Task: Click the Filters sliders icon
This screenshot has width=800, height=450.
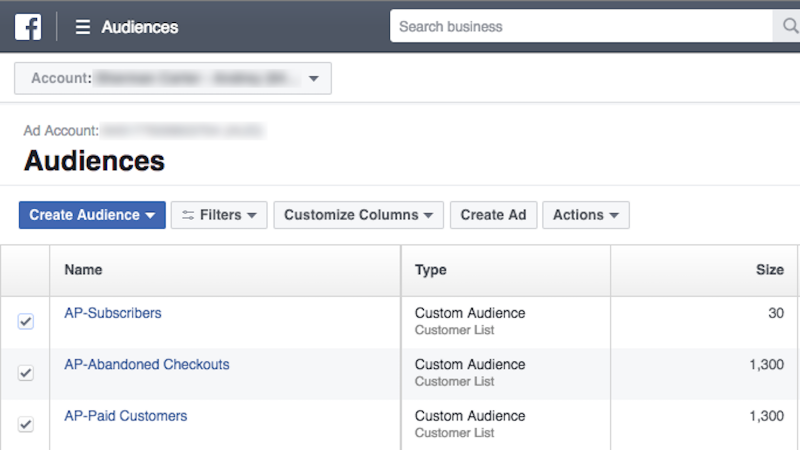Action: coord(188,215)
